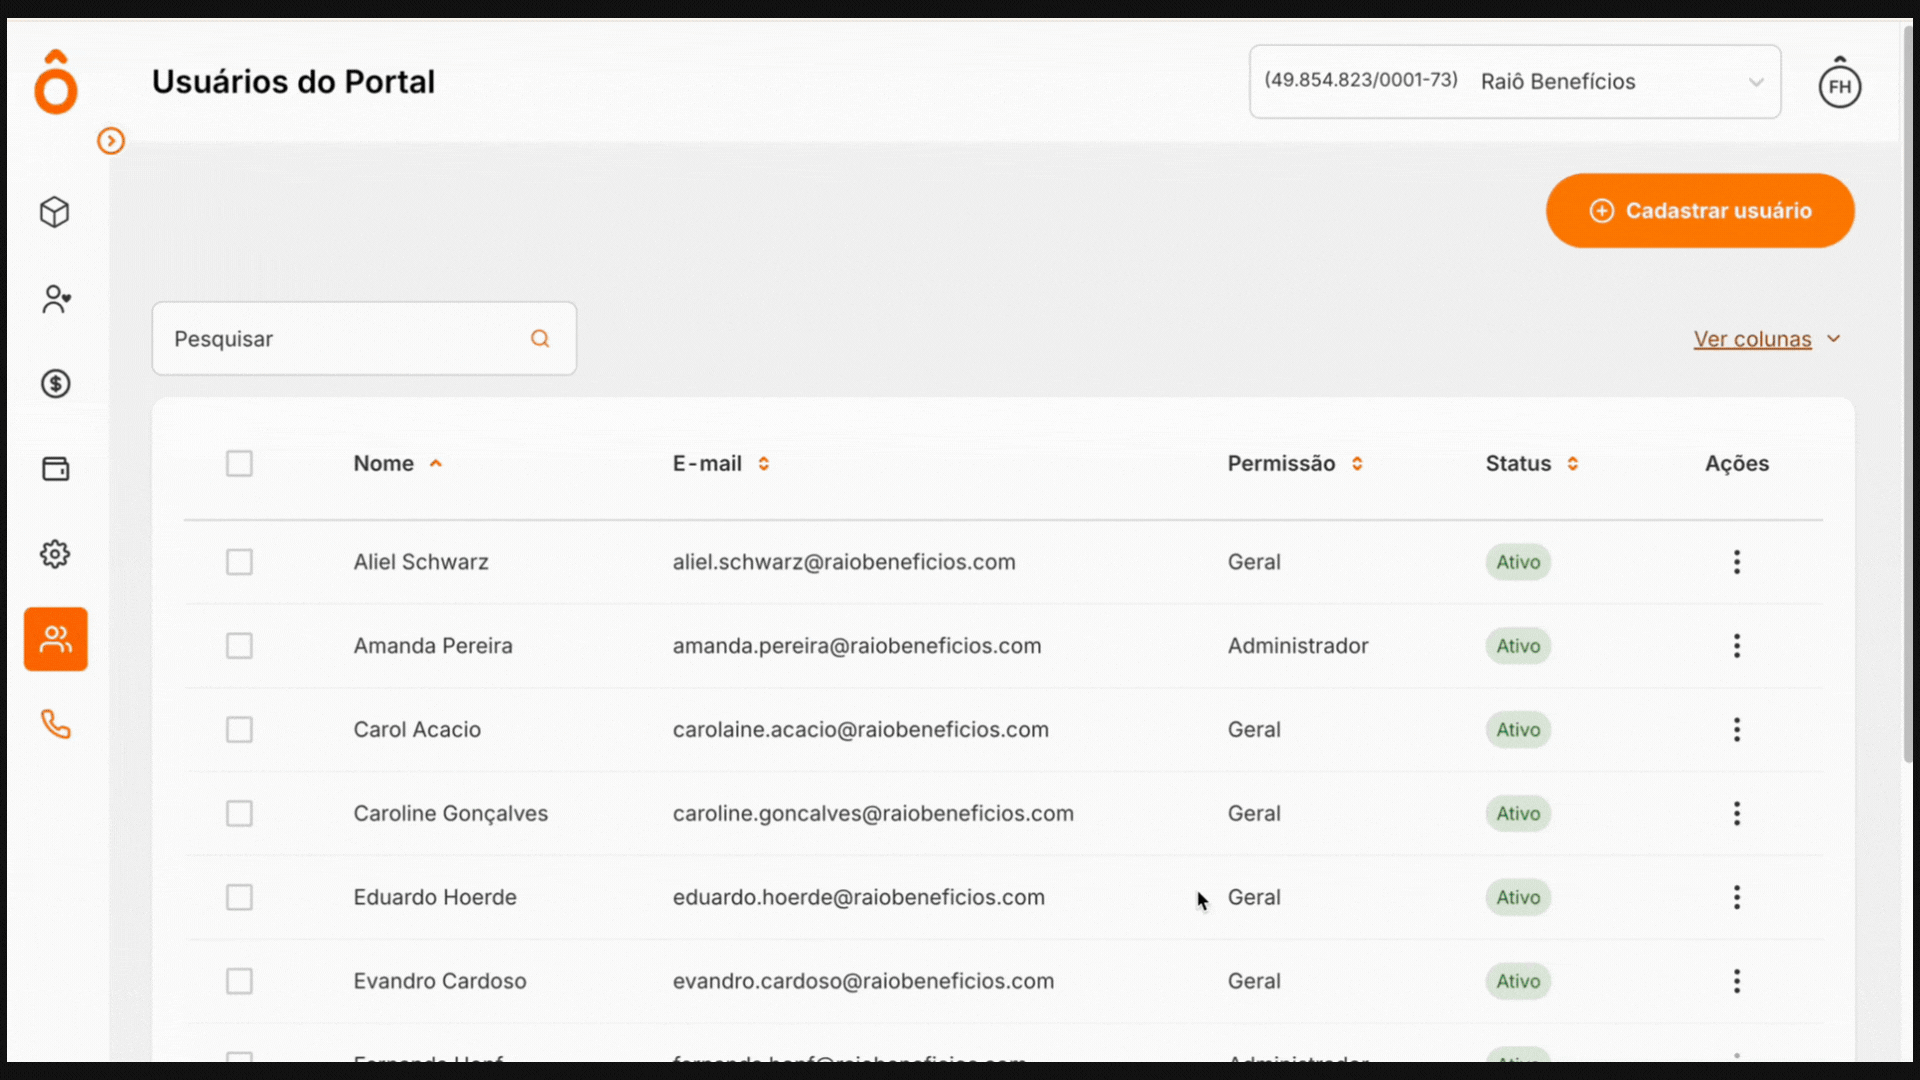Expand the sidebar with orange arrow
Viewport: 1920px width, 1080px height.
[111, 141]
